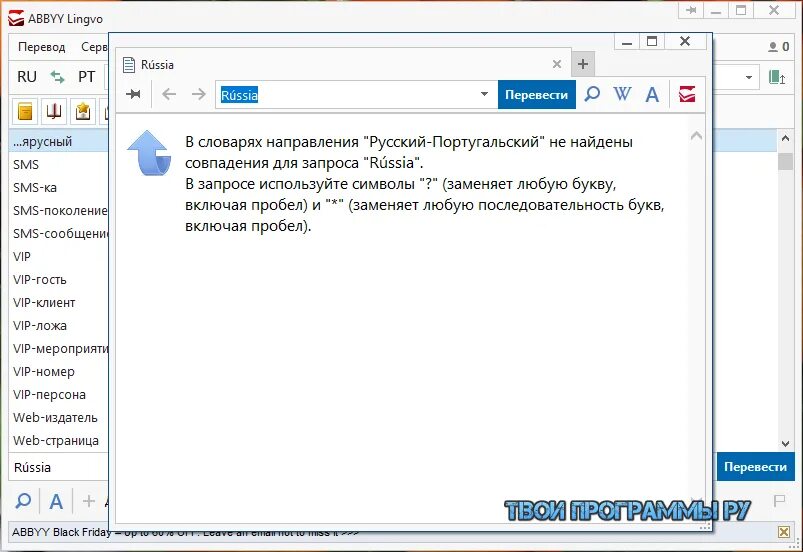Select VIP-ложа in word list
Viewport: 803px width, 552px height.
pos(59,326)
